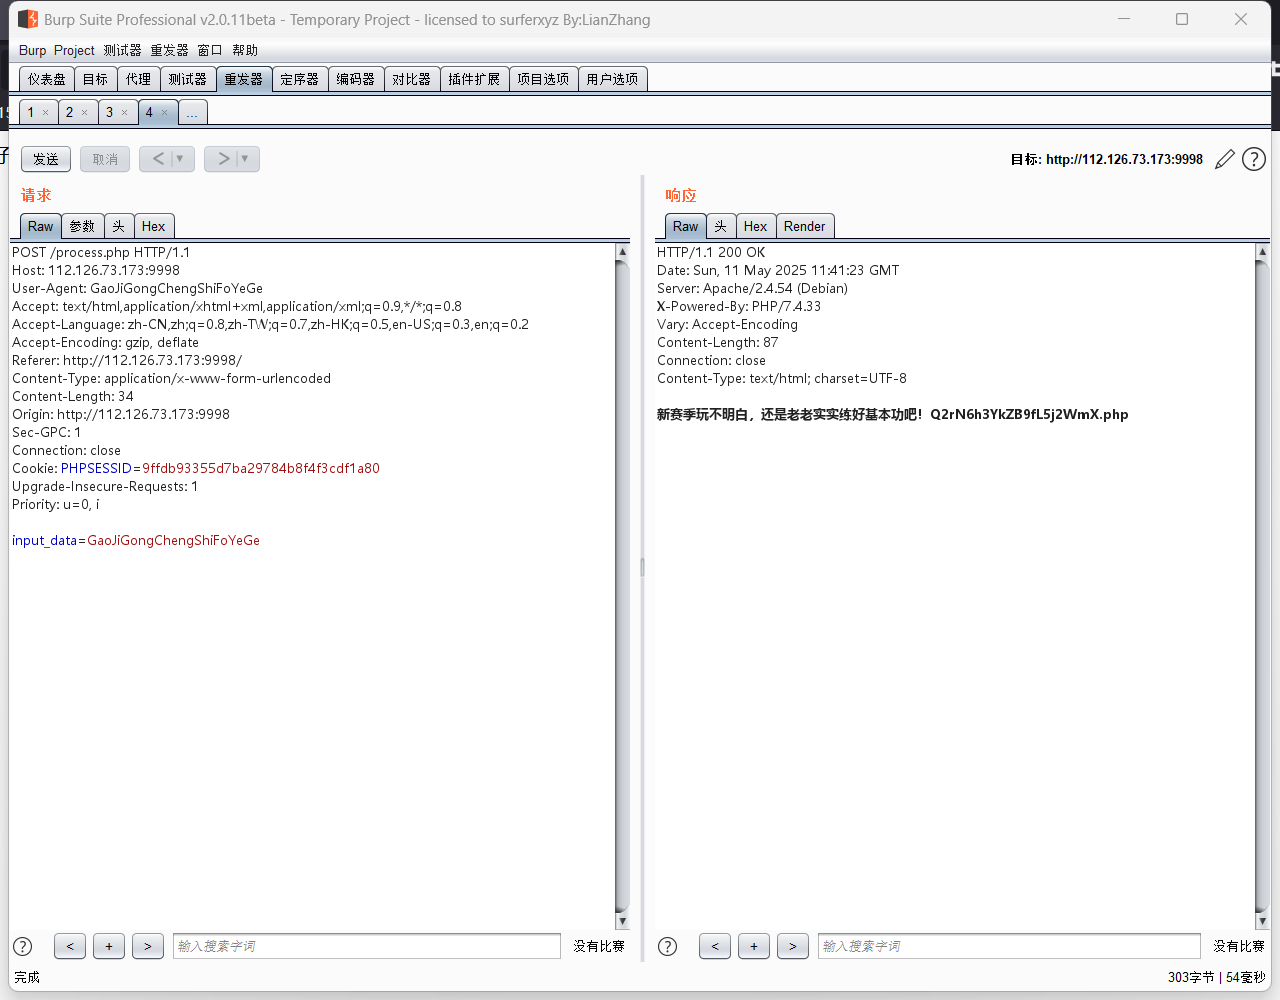The width and height of the screenshot is (1280, 1000).
Task: Select repeater tab 2
Action: (x=69, y=112)
